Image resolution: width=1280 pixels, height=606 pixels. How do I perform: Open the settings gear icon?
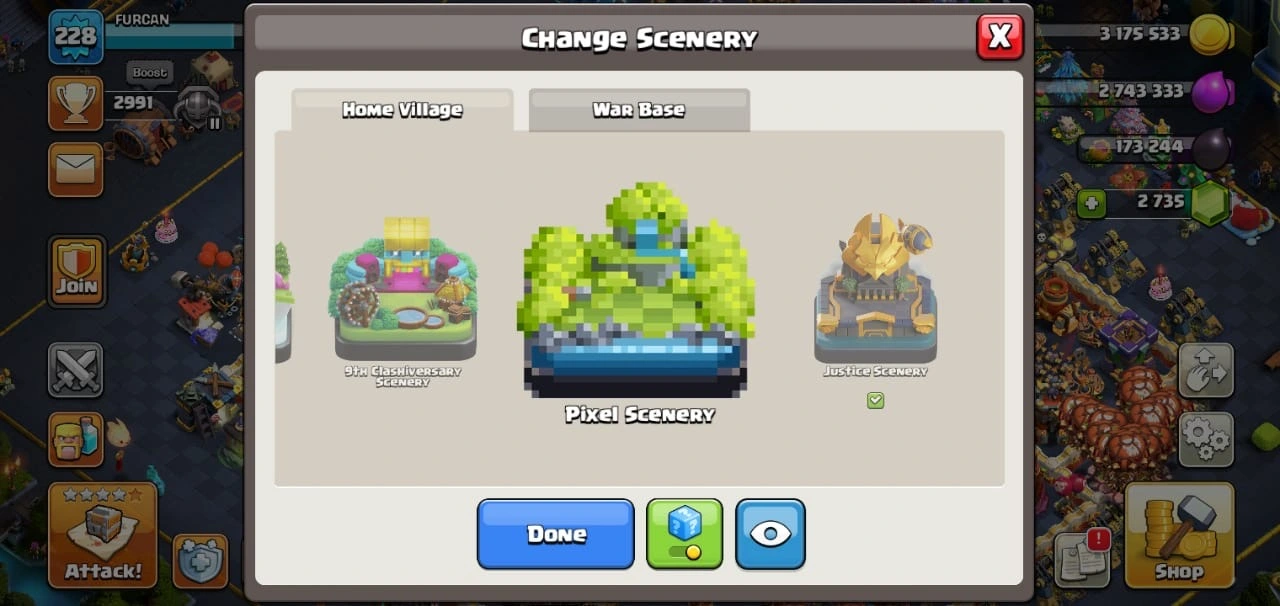pos(1206,439)
